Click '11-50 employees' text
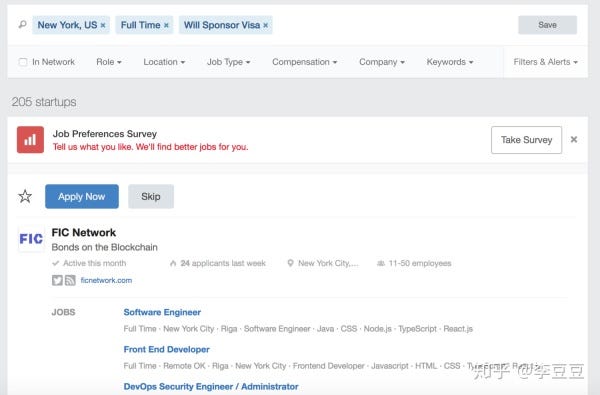600x395 pixels. tap(420, 263)
